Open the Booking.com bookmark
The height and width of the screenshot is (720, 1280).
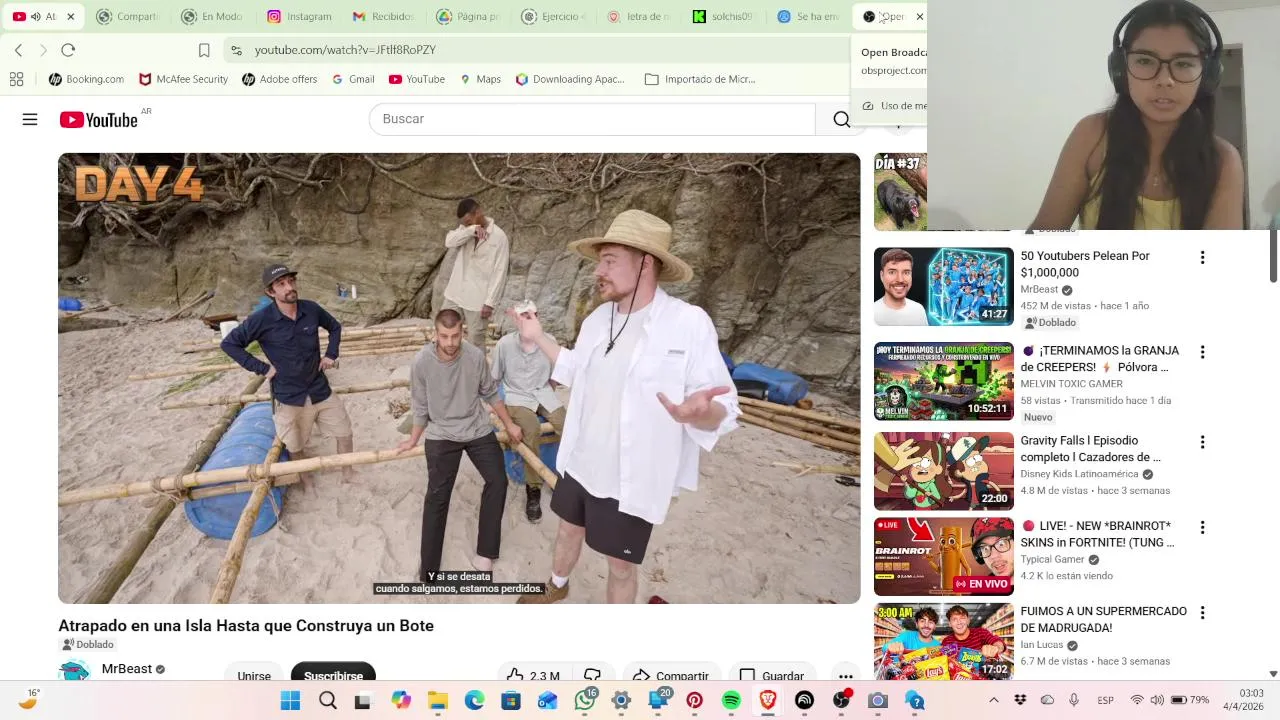pos(86,79)
